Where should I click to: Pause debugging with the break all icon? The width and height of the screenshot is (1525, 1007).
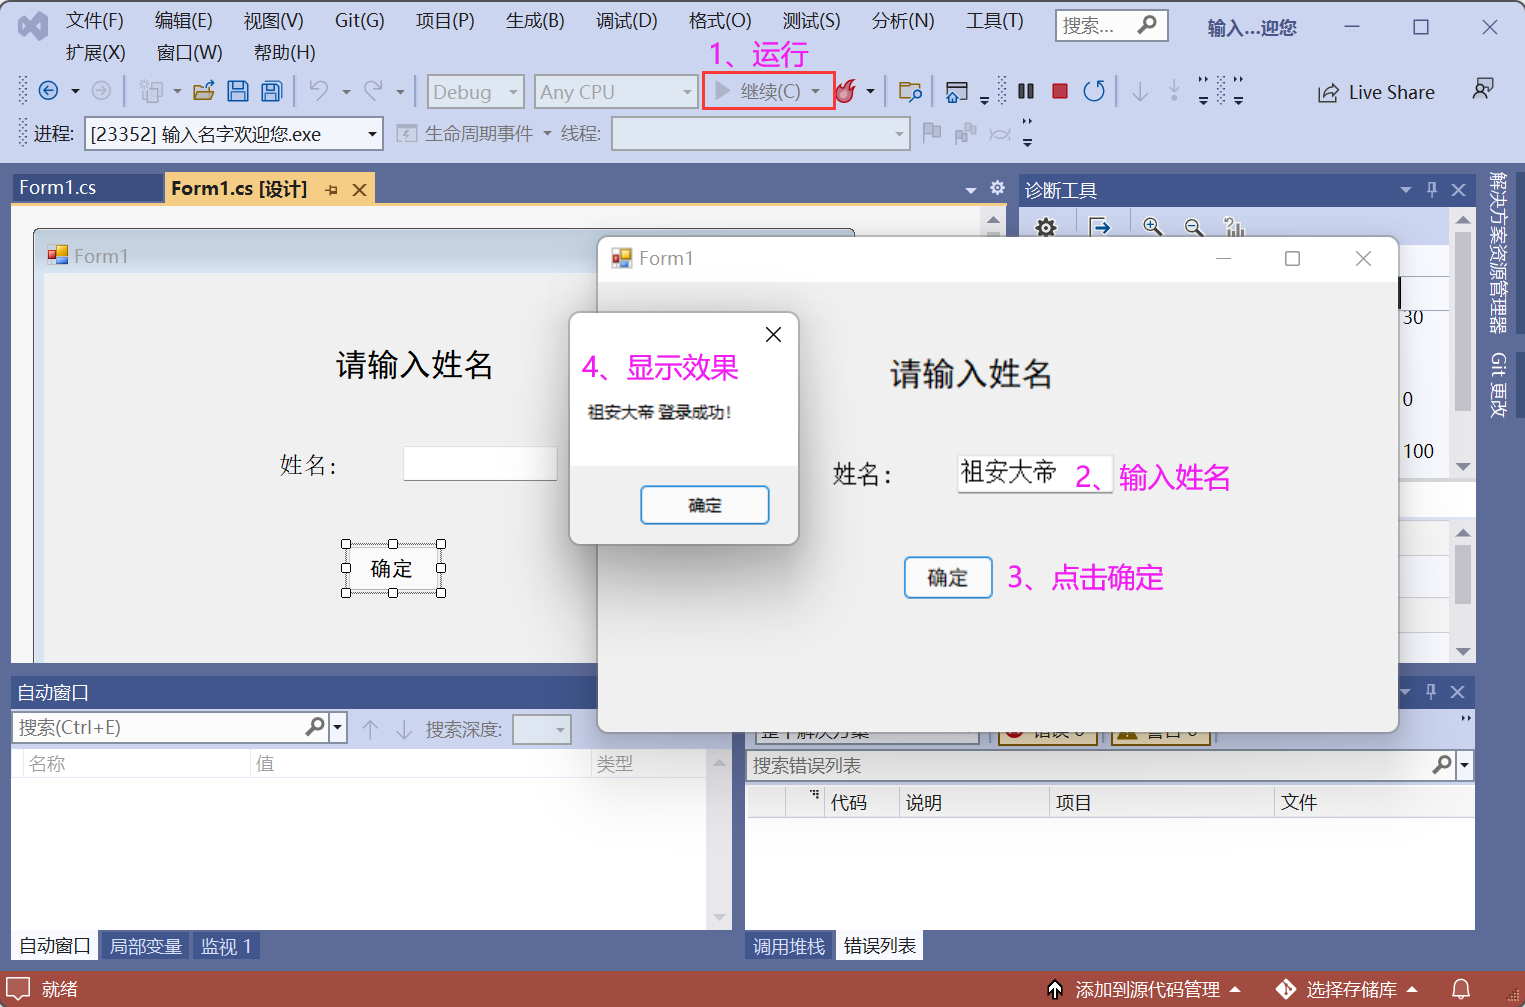coord(1026,91)
